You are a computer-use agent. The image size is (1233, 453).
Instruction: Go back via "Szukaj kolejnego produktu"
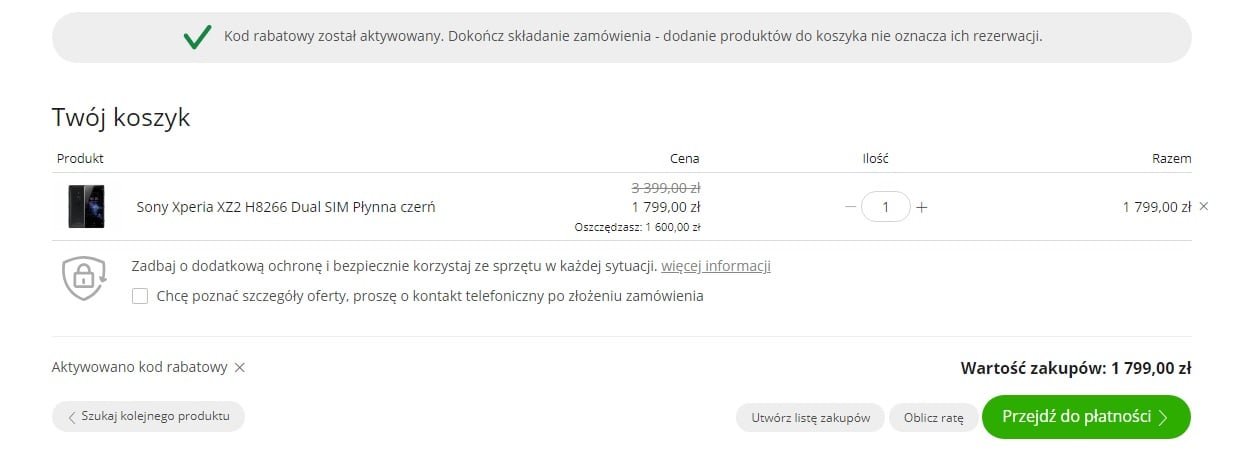(x=148, y=416)
